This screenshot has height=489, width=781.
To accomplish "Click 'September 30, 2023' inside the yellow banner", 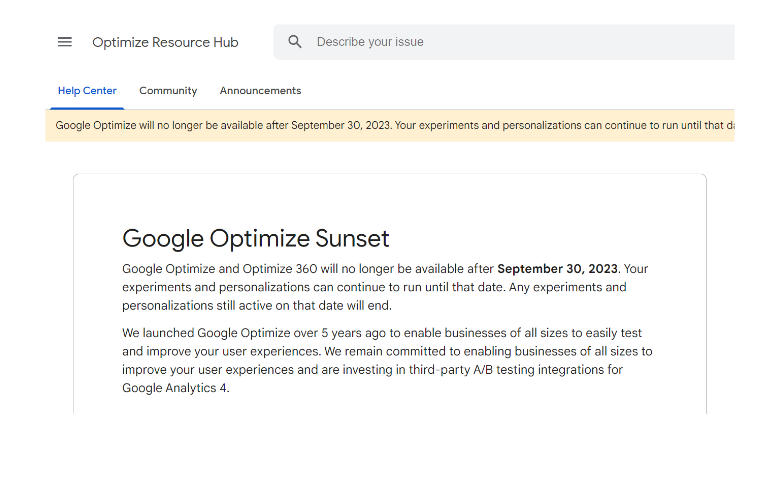I will point(341,126).
